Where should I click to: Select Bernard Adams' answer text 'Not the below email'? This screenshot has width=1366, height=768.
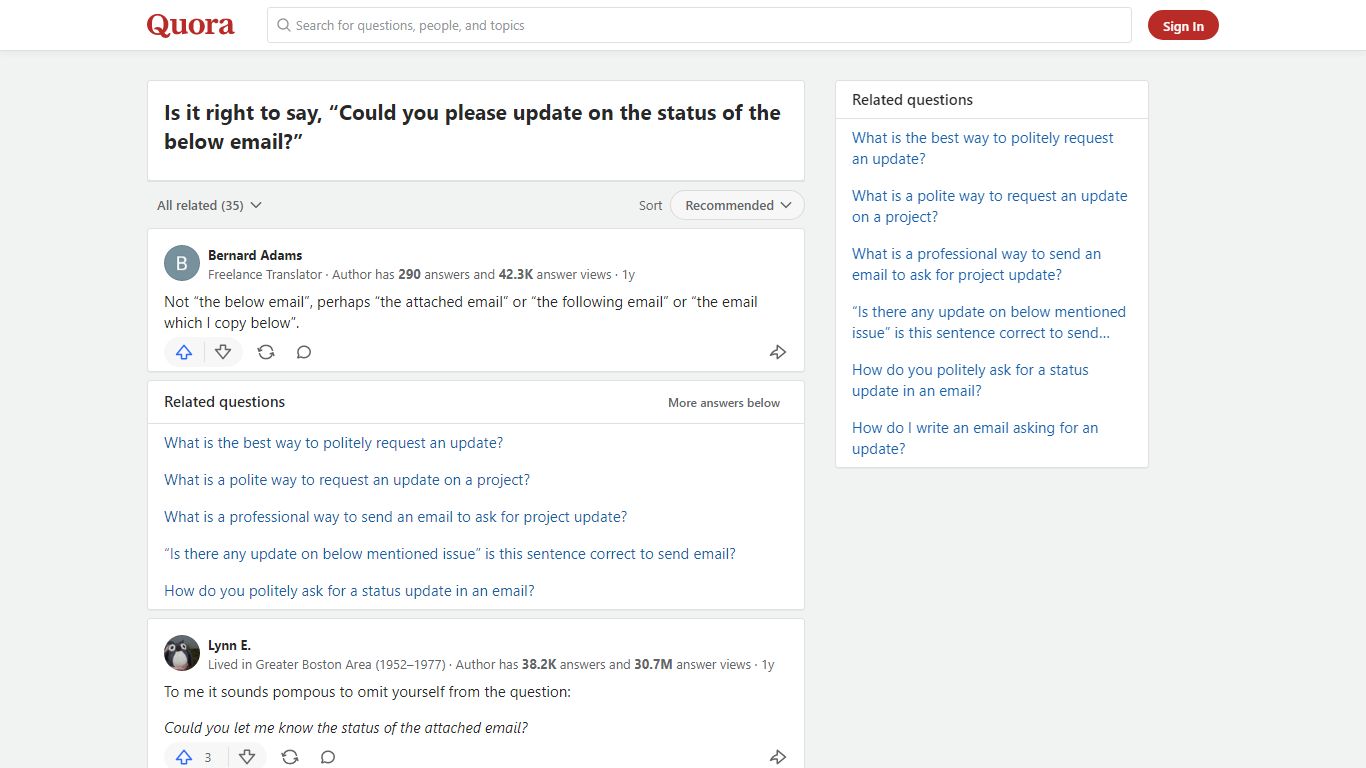click(x=461, y=312)
